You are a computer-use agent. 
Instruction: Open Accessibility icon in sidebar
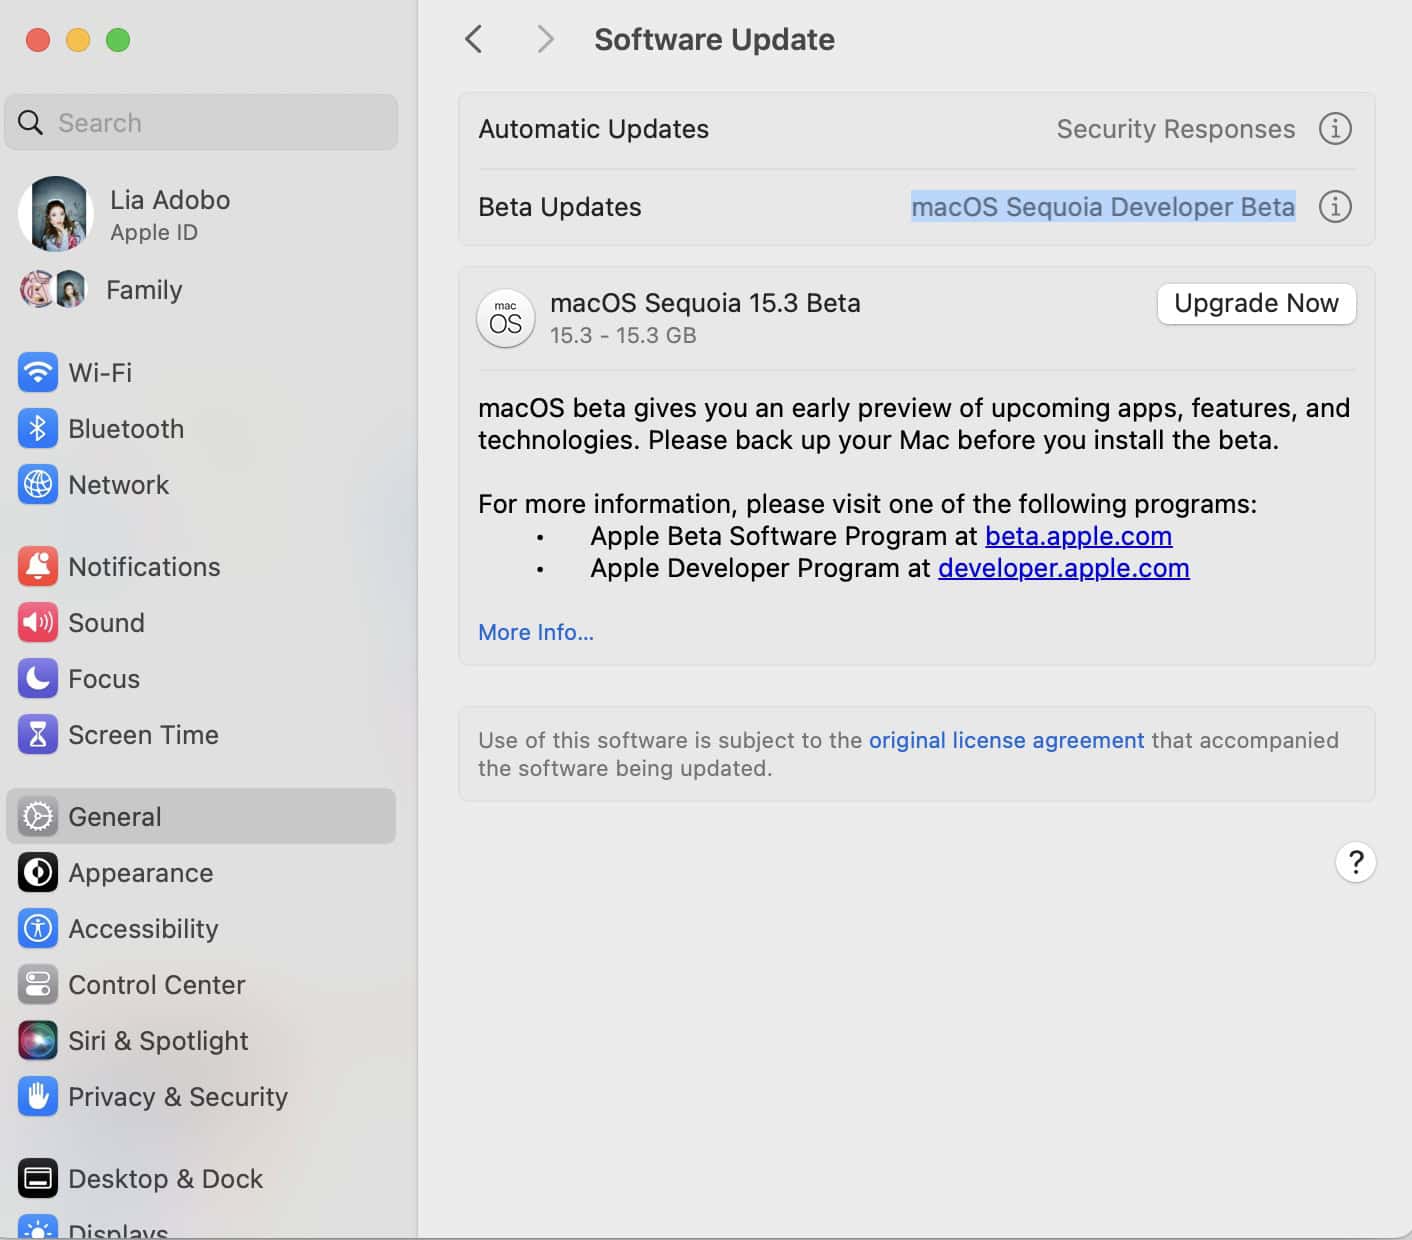click(38, 929)
